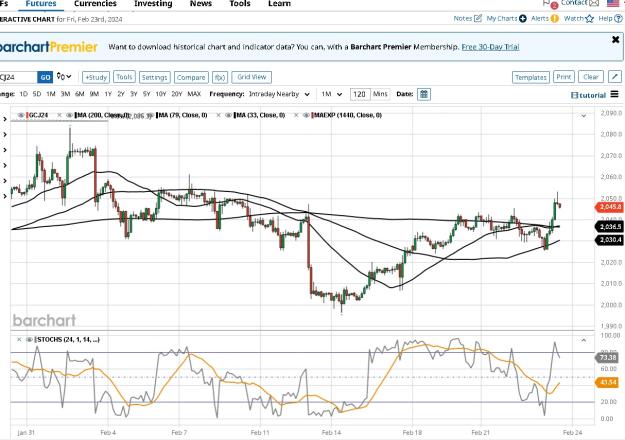Click the pencil draw icon beside Clear
Screen dimensions: 625x440
615,77
